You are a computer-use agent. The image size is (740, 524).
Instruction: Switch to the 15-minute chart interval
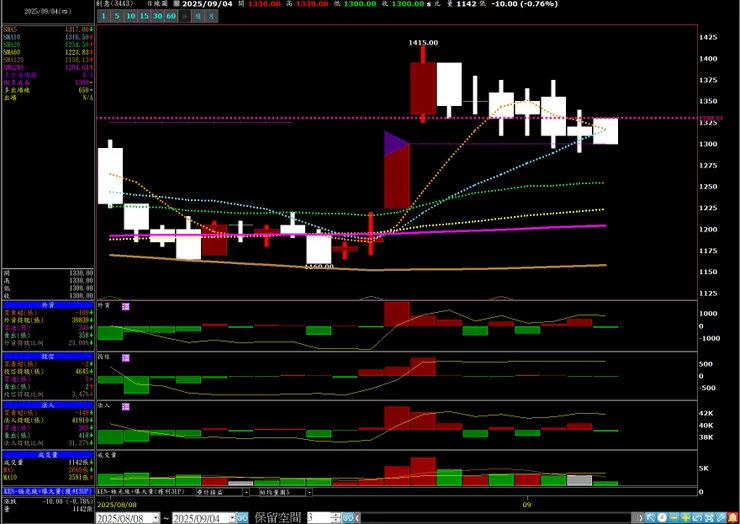click(144, 16)
